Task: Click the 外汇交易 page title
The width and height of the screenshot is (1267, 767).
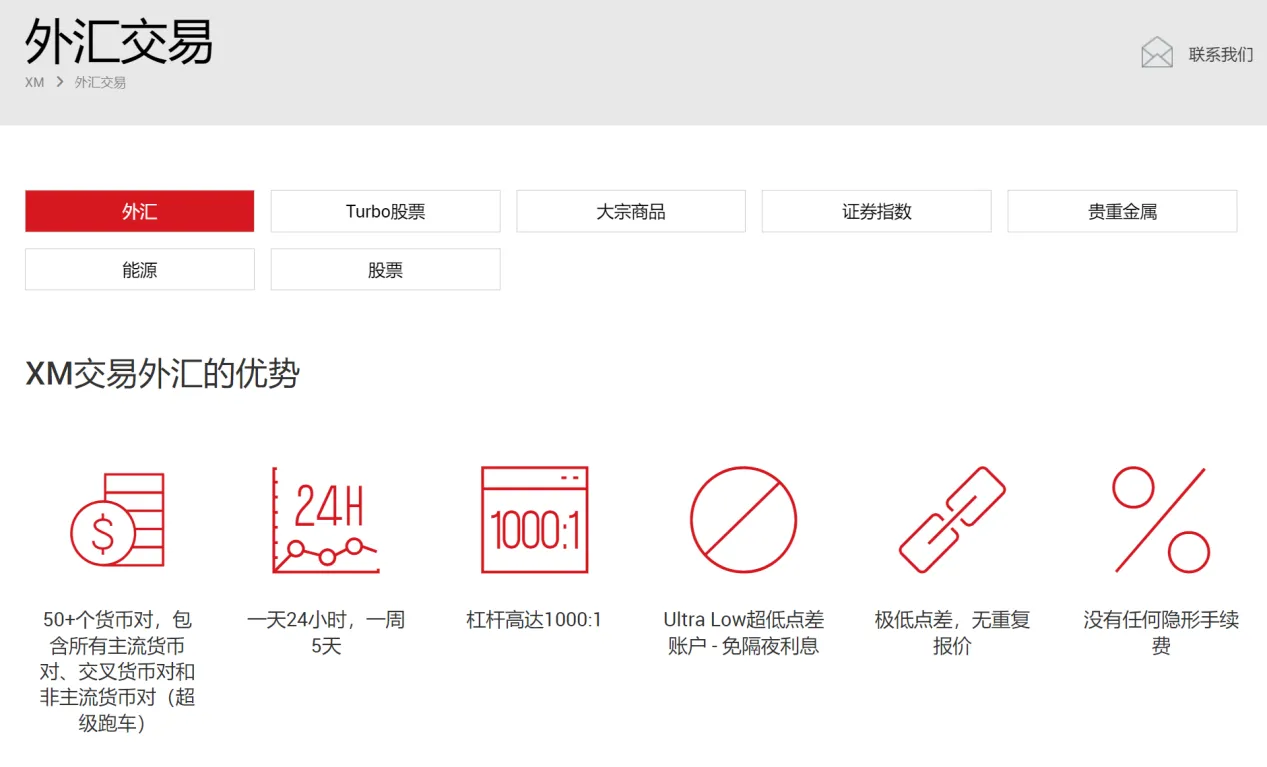Action: (119, 41)
